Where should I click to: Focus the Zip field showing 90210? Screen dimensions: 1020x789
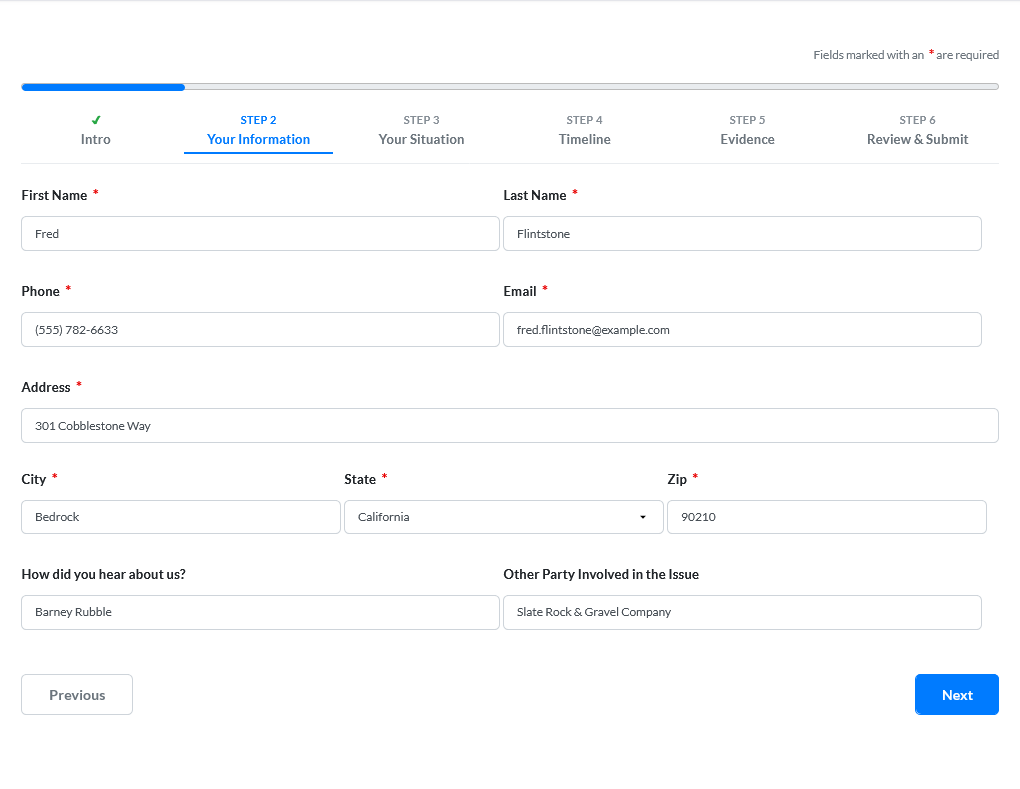[826, 517]
